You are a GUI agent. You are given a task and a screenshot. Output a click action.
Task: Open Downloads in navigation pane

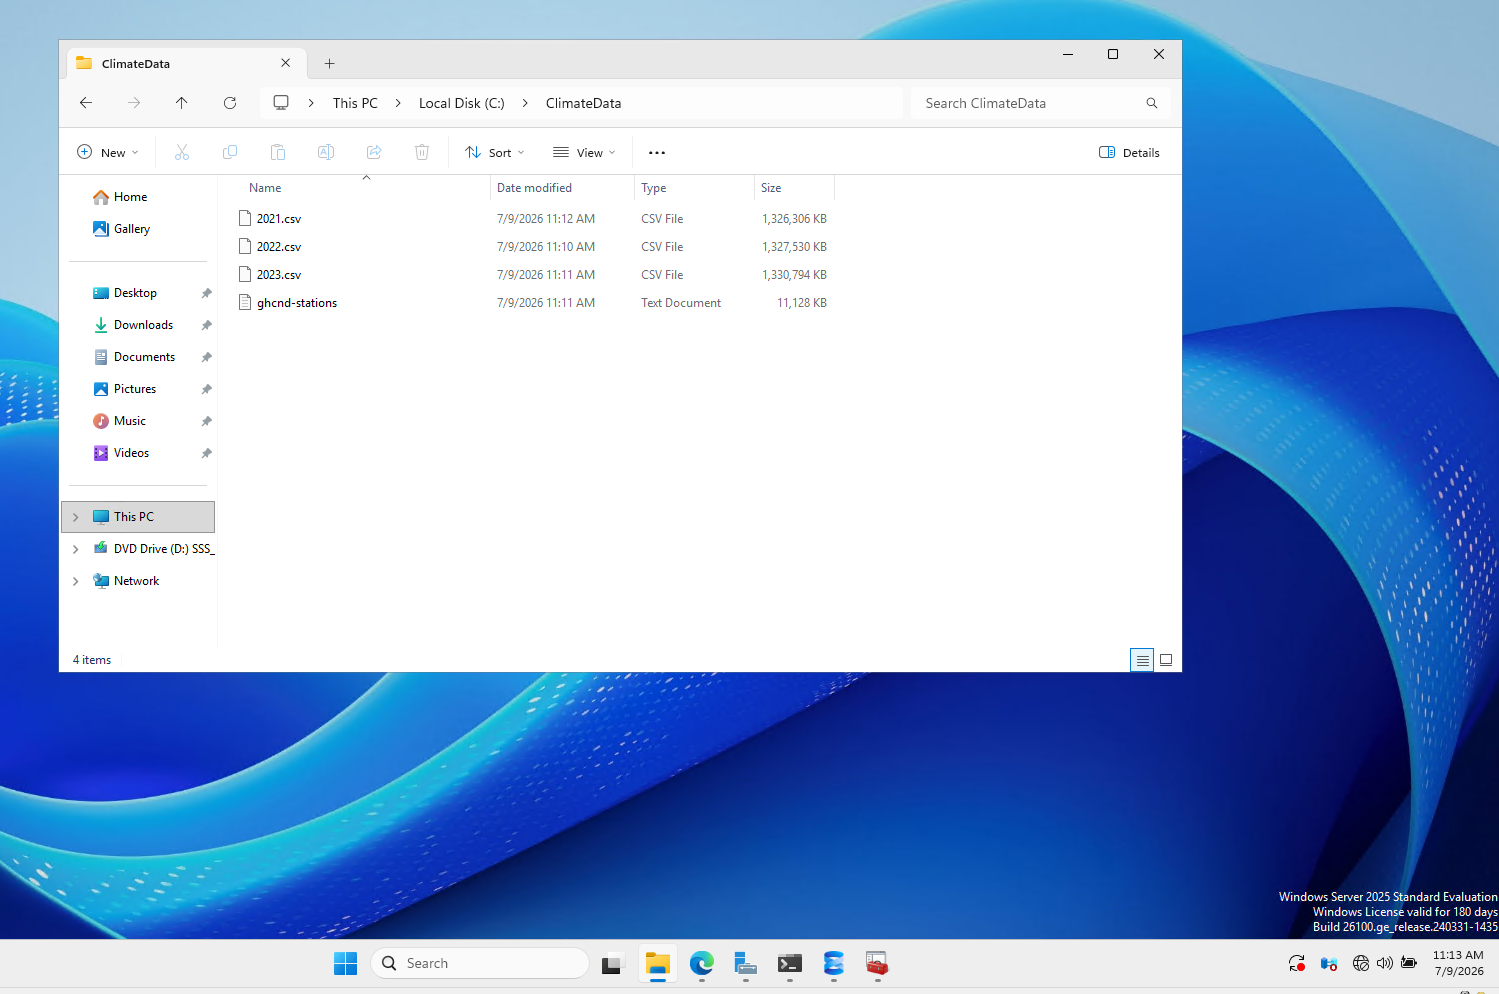click(x=143, y=325)
